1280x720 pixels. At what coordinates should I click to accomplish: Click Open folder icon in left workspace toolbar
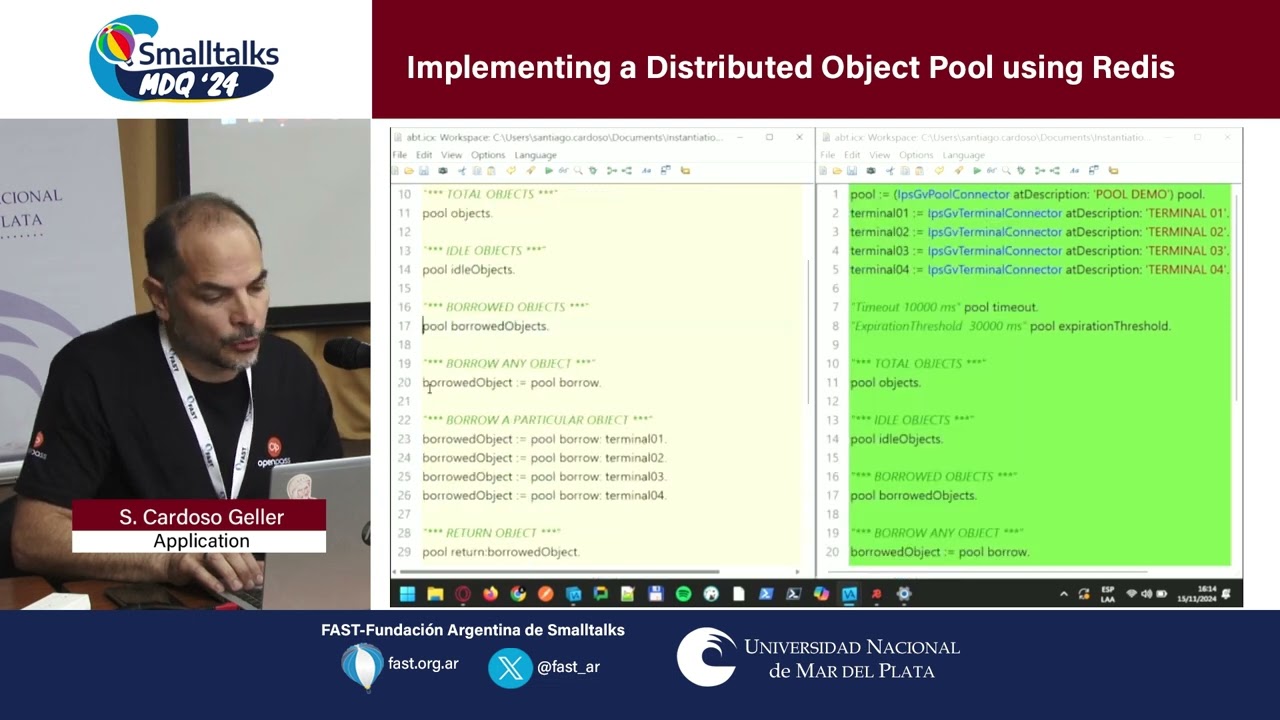point(409,171)
